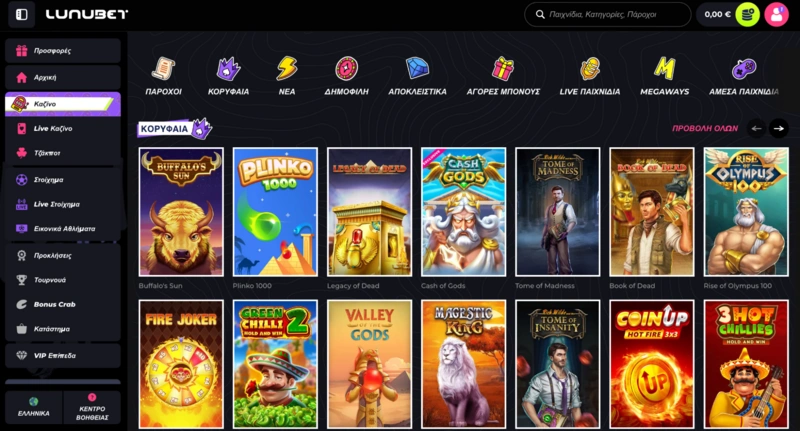The image size is (800, 431).
Task: Click the Legacy of Dead title text
Action: 353,286
